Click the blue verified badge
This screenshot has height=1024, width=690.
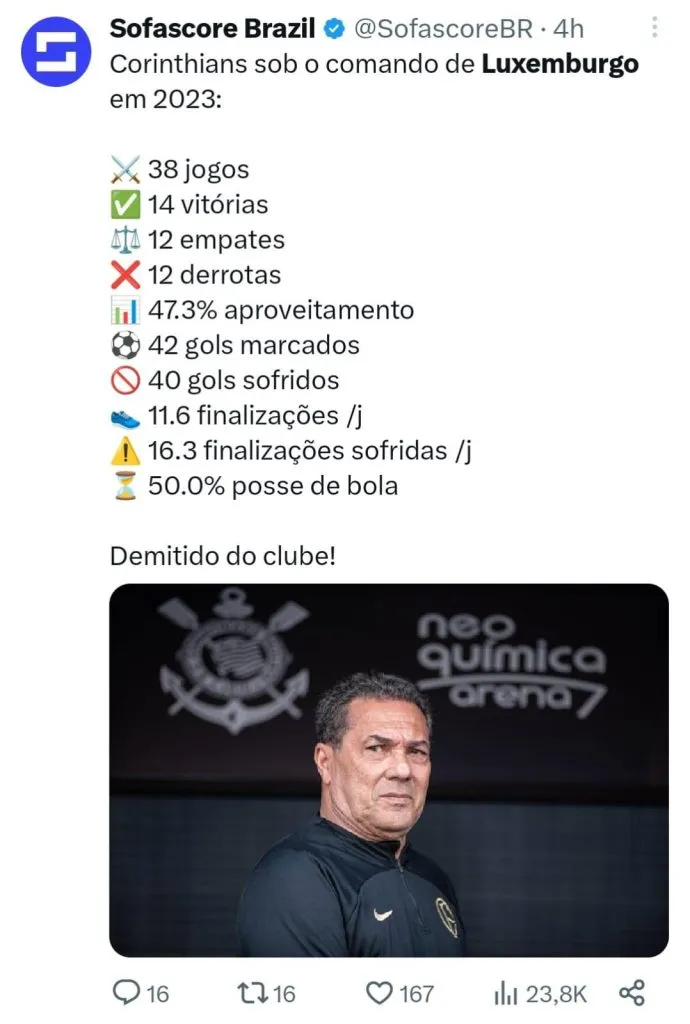click(333, 31)
